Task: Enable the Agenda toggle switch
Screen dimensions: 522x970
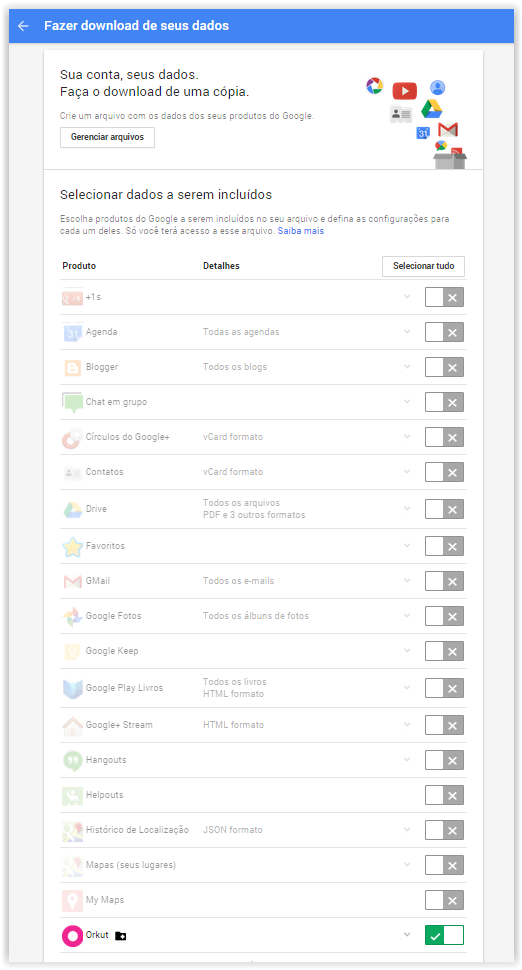Action: coord(444,332)
